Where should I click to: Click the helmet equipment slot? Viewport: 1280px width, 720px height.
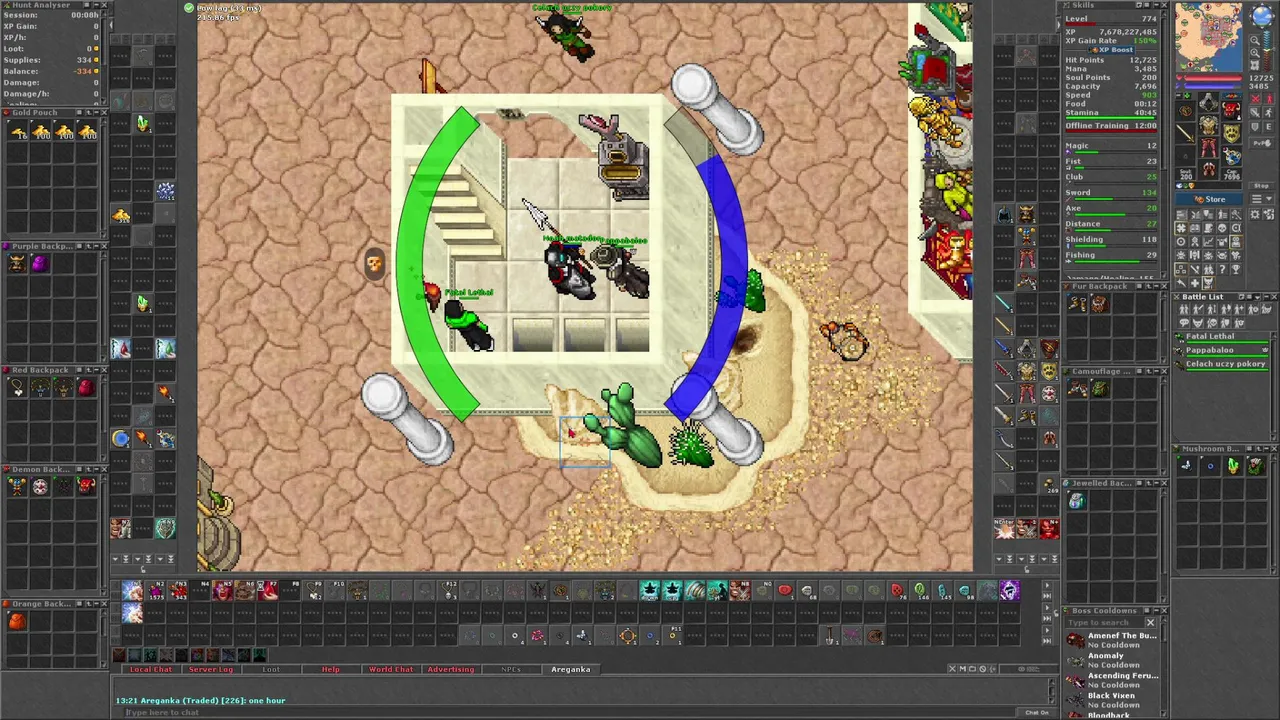pos(1208,102)
